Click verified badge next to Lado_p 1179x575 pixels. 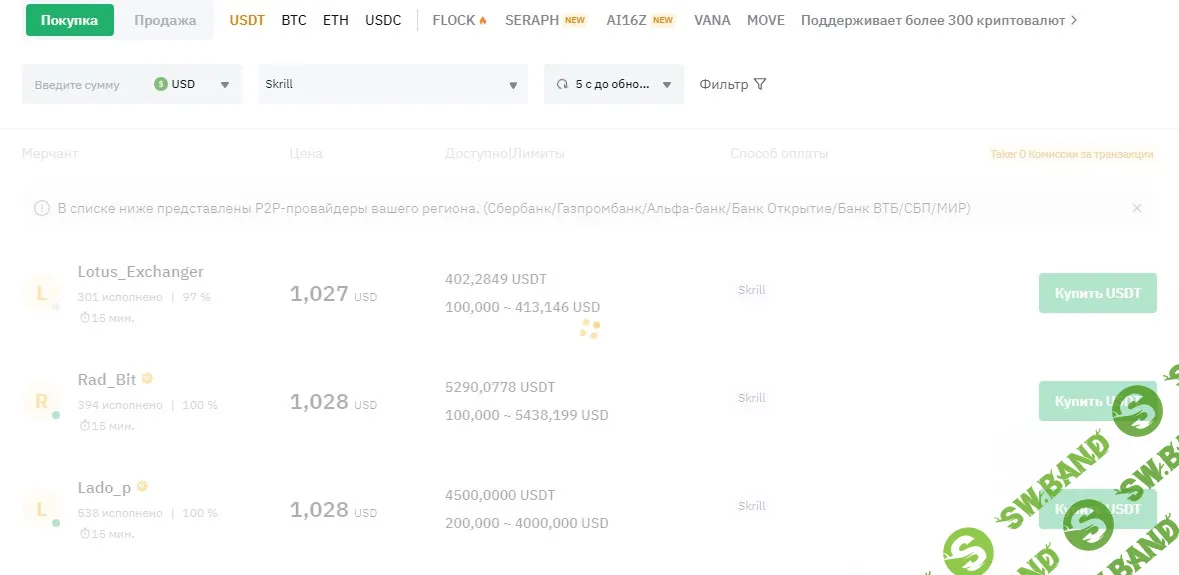143,487
